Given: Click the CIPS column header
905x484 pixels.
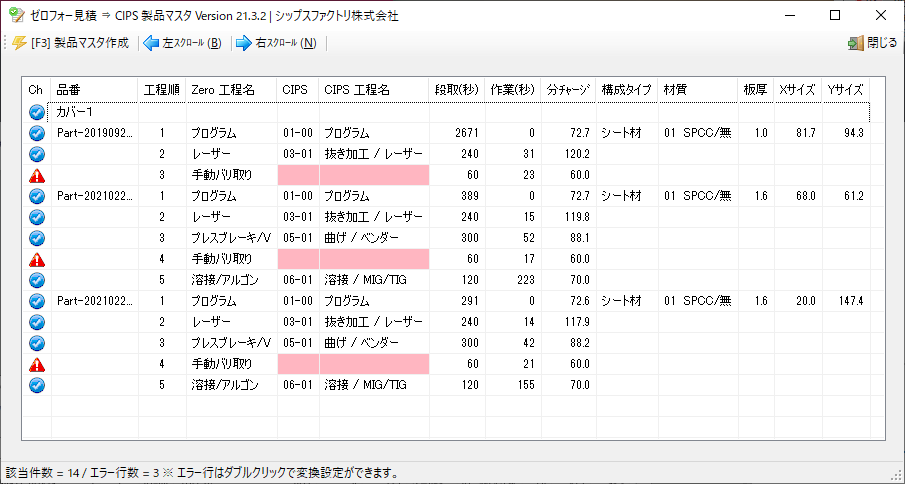Looking at the screenshot, I should [298, 90].
